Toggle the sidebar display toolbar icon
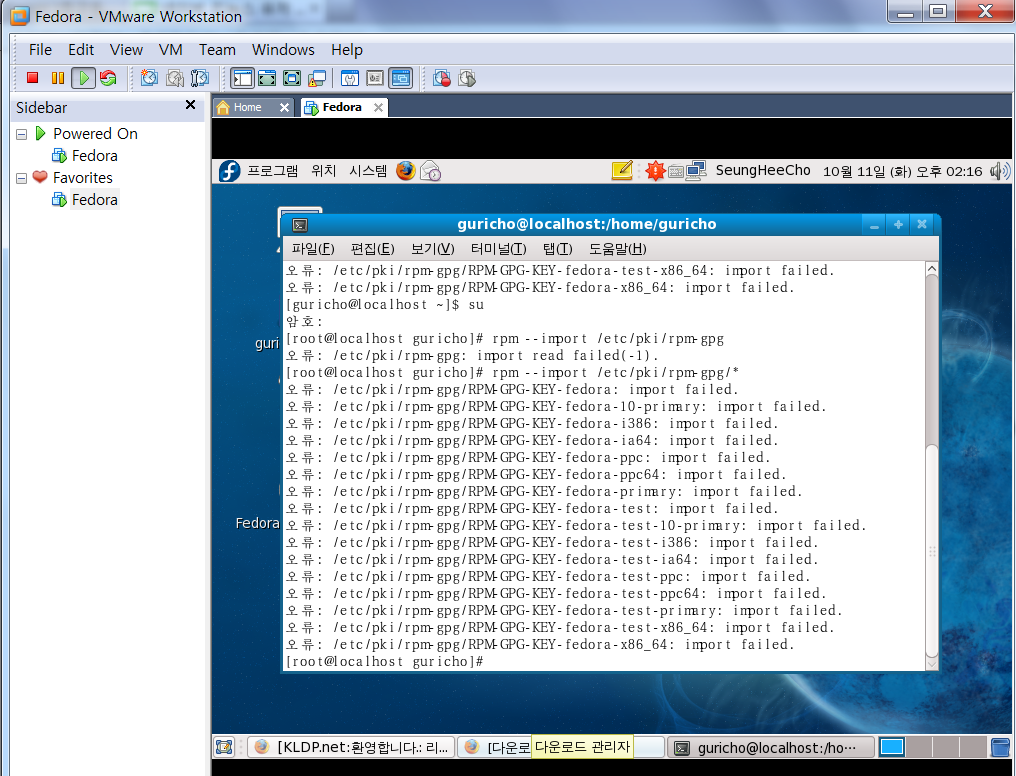Viewport: 1016px width, 776px height. [242, 78]
